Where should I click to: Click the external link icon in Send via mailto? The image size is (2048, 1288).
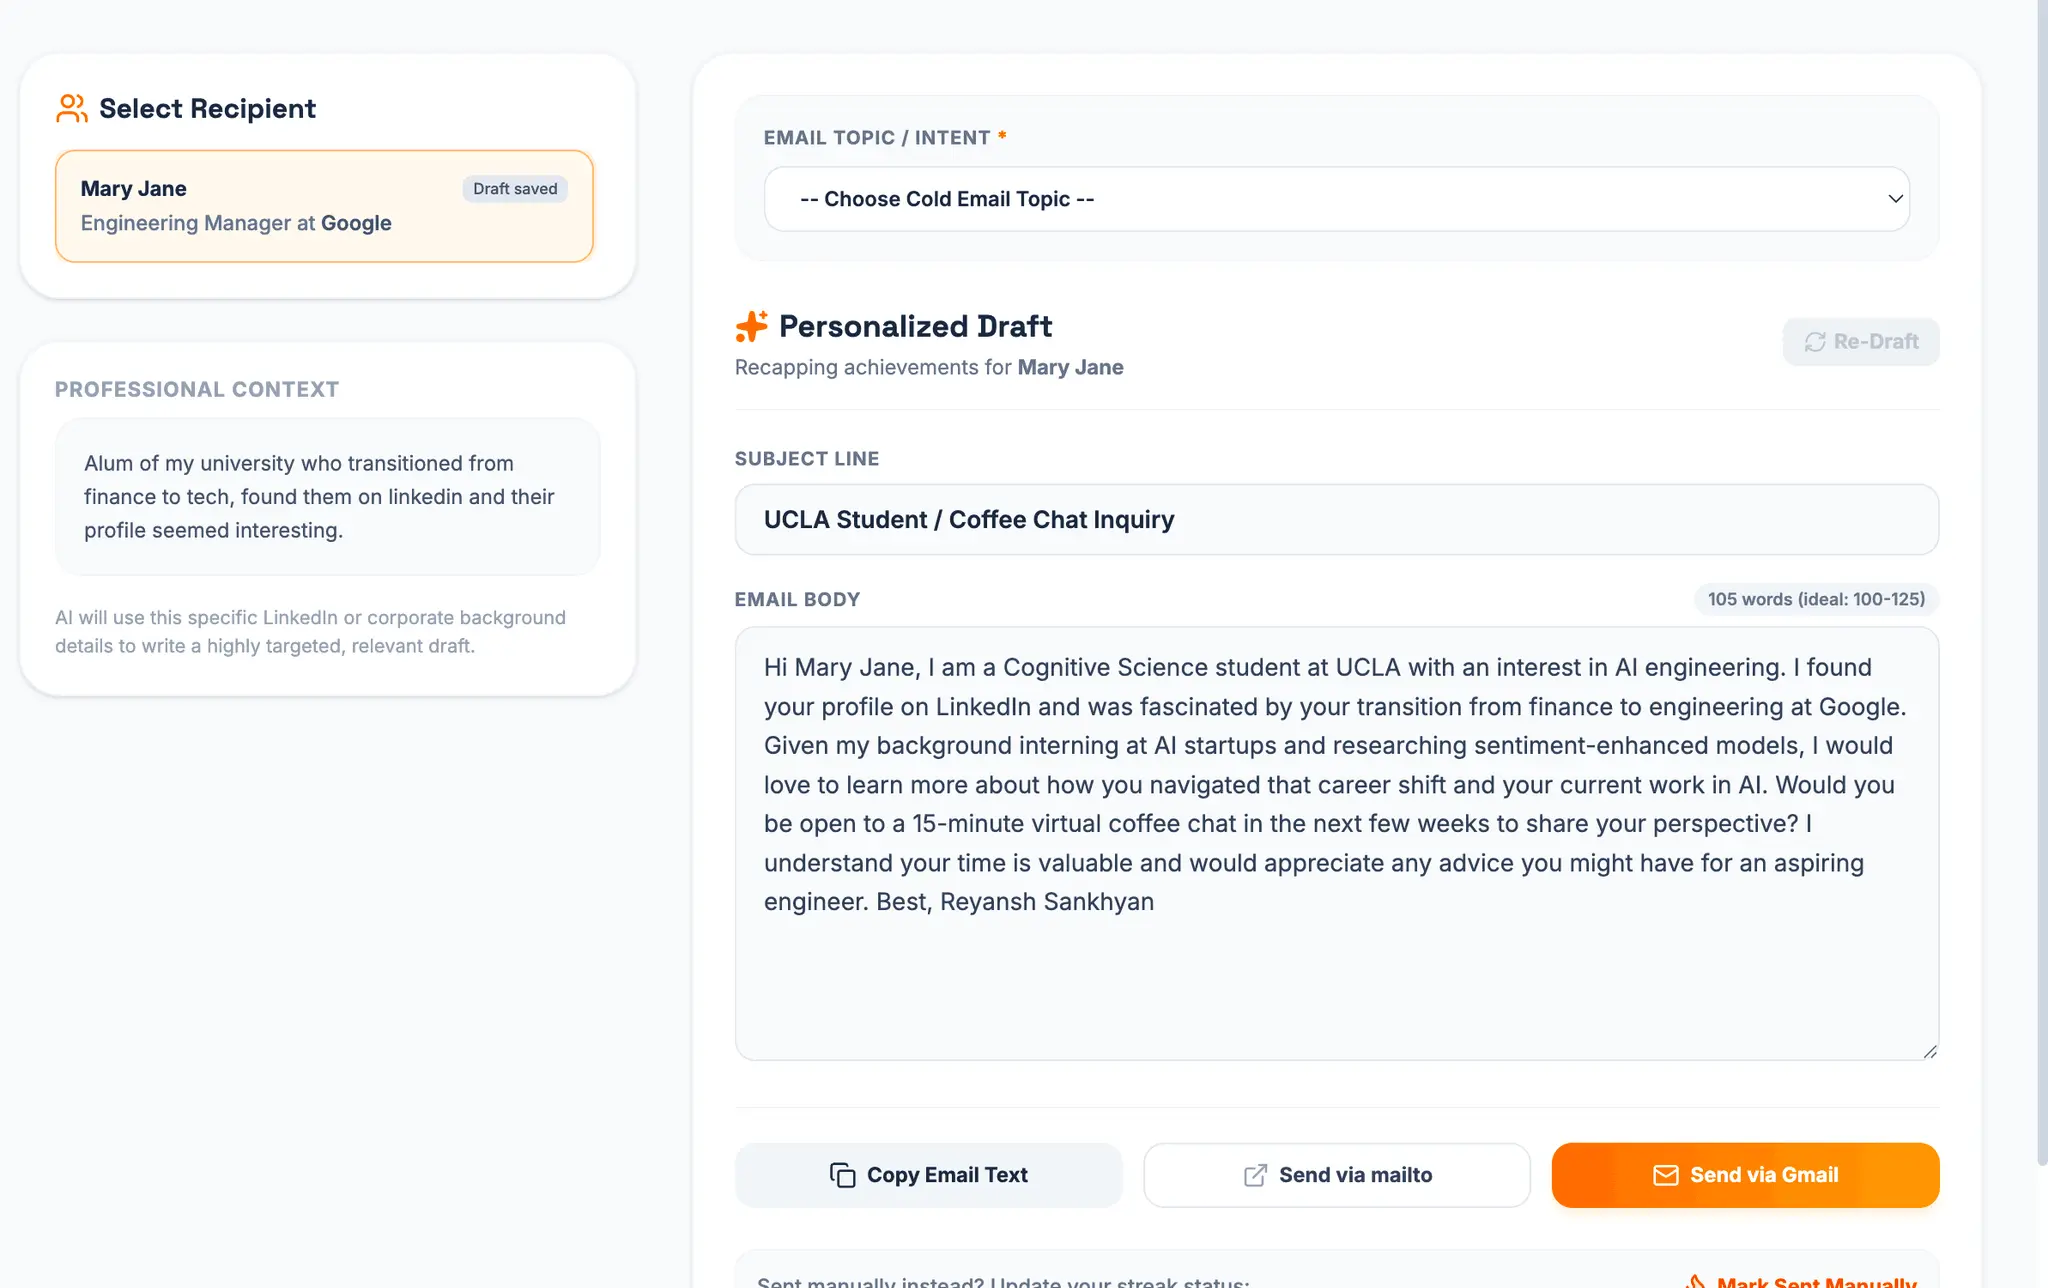(1255, 1175)
